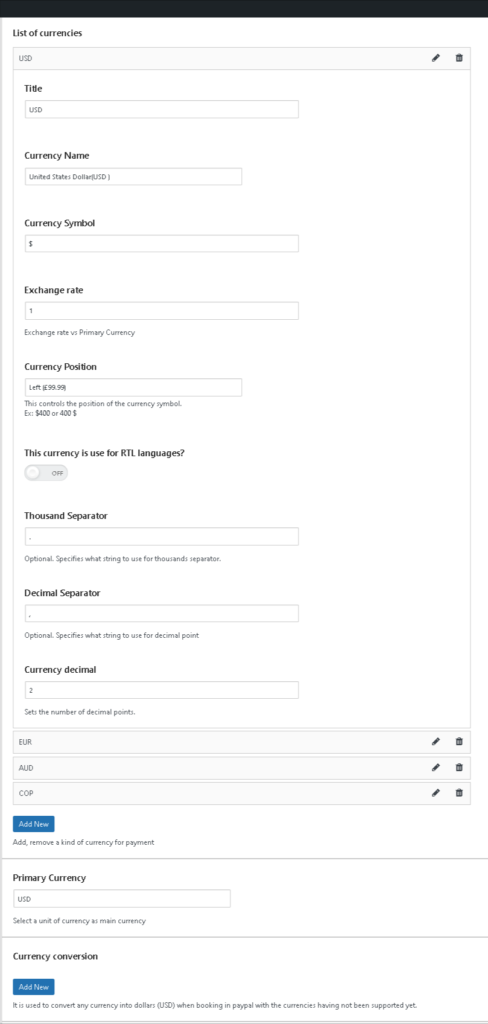Click the edit pencil icon for USD
The width and height of the screenshot is (488, 1024).
point(436,58)
